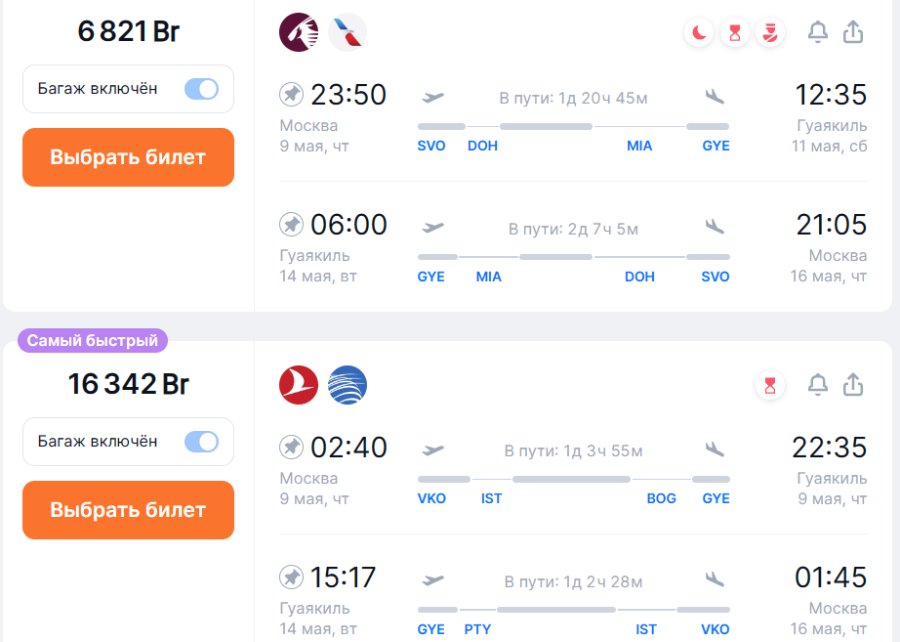Share the 6 821 Br ticket
Image resolution: width=900 pixels, height=642 pixels.
tap(853, 32)
